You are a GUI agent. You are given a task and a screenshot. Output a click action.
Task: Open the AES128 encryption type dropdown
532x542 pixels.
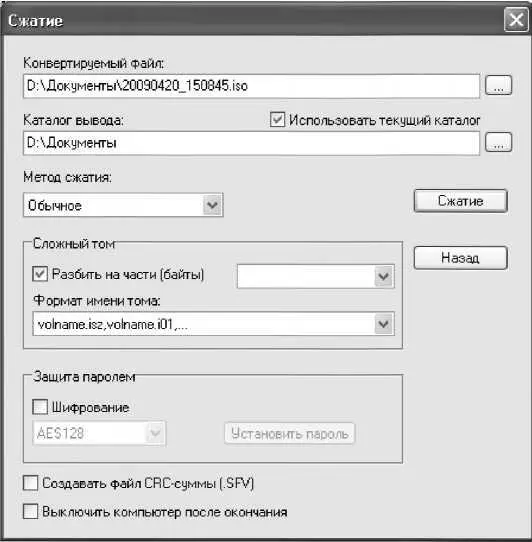155,433
